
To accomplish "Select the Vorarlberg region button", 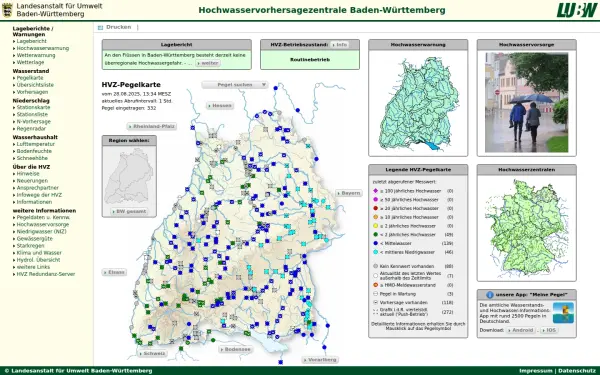I will pyautogui.click(x=320, y=360).
